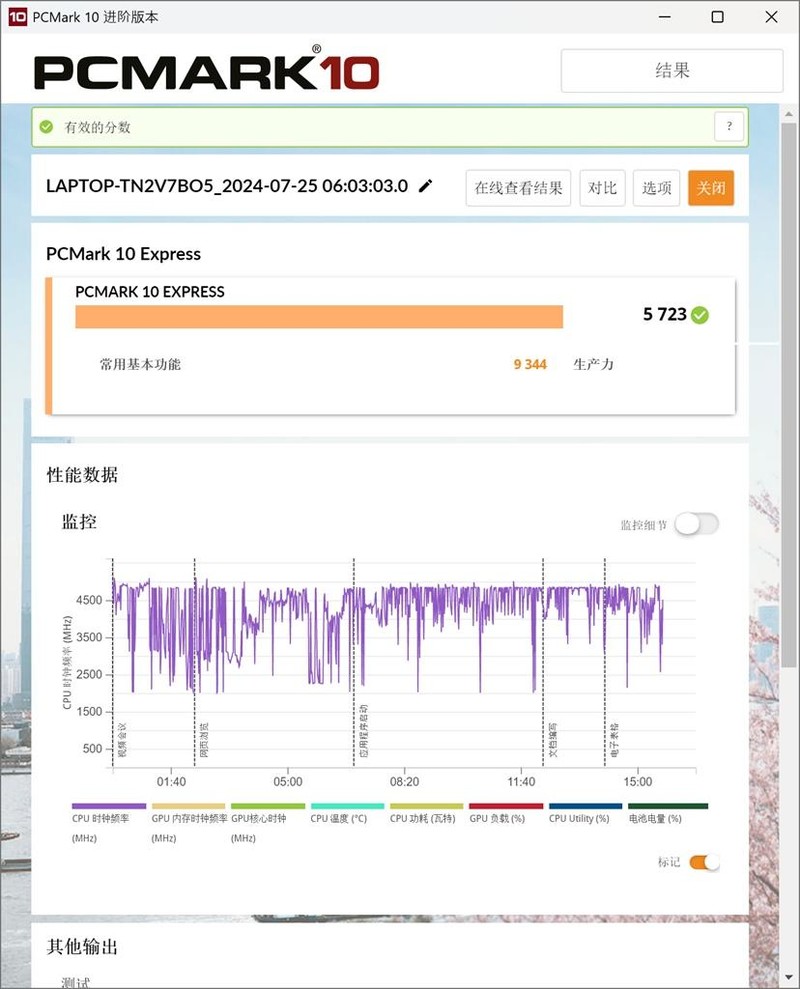Open the 选项 options menu

(655, 187)
